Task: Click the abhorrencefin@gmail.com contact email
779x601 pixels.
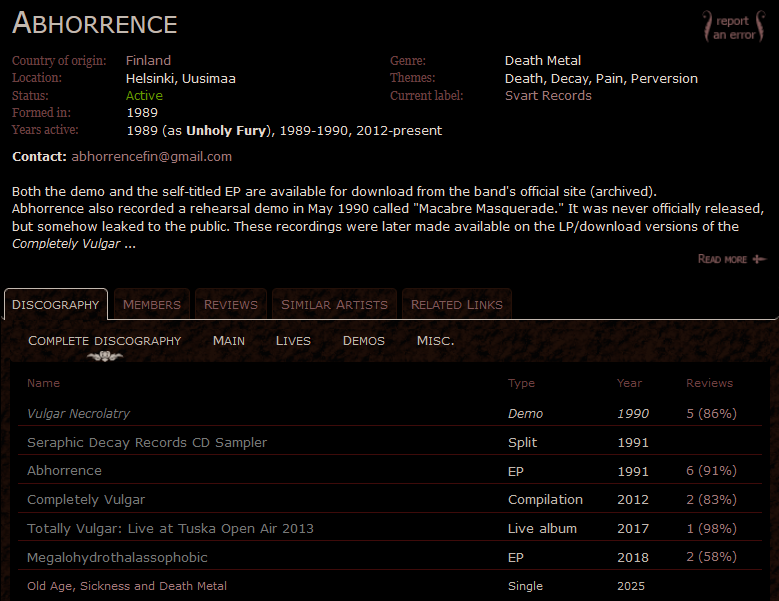Action: point(152,156)
